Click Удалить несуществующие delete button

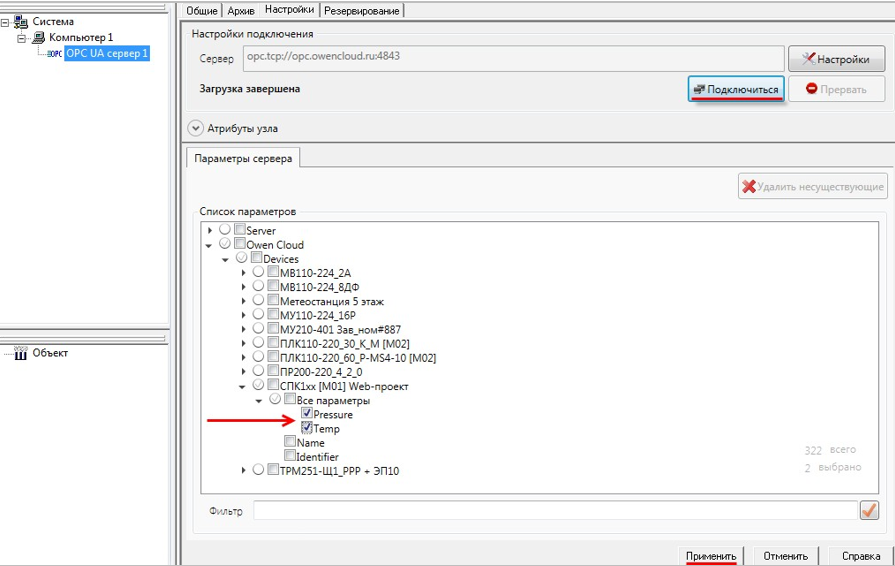coord(812,186)
